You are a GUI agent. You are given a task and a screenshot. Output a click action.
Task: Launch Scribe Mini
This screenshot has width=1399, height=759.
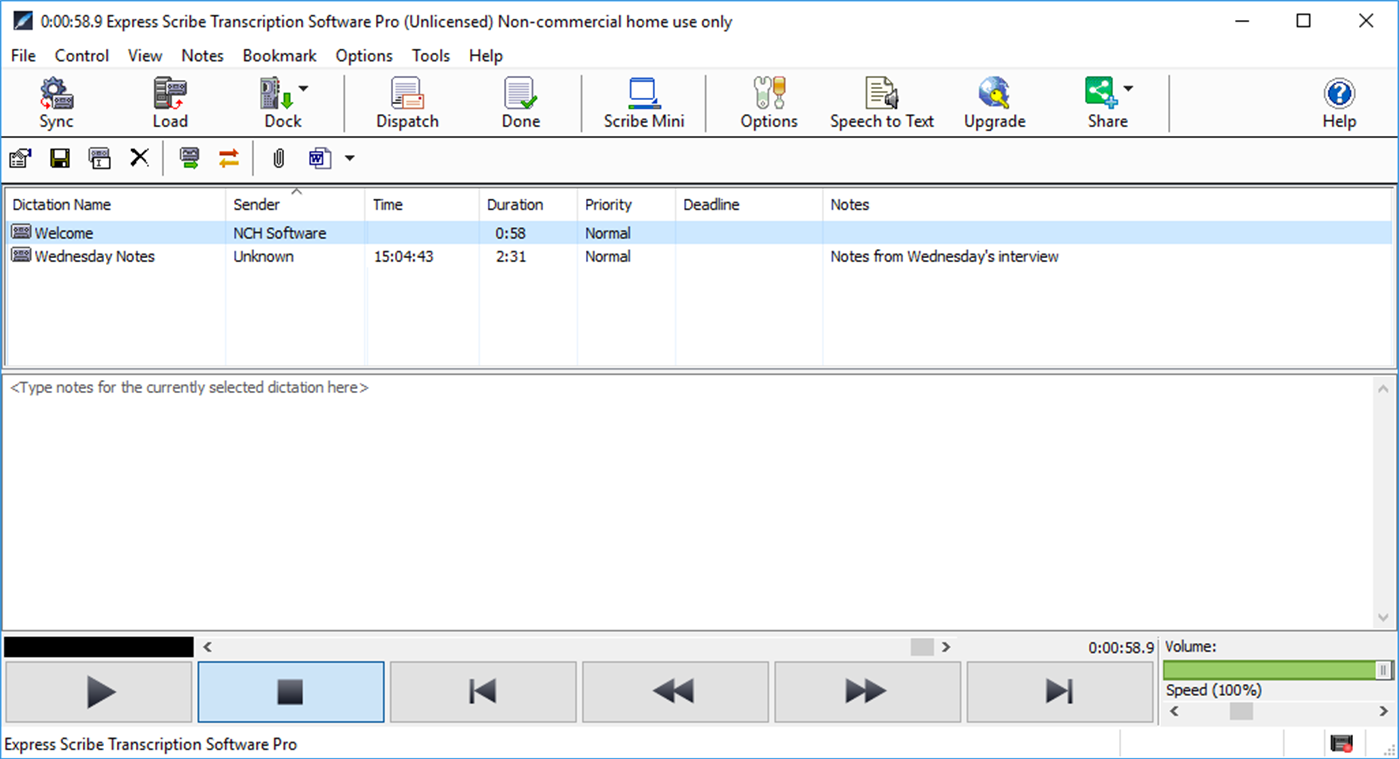[x=643, y=101]
